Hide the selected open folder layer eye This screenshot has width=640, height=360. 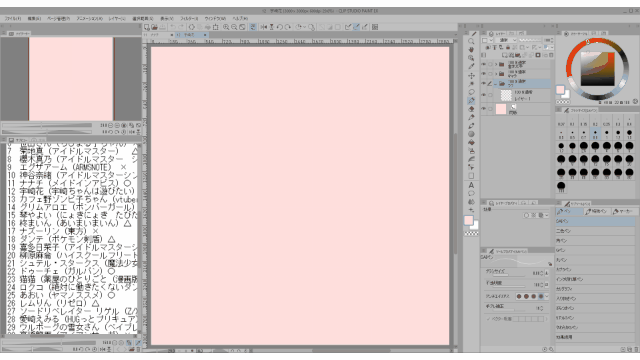click(x=484, y=84)
